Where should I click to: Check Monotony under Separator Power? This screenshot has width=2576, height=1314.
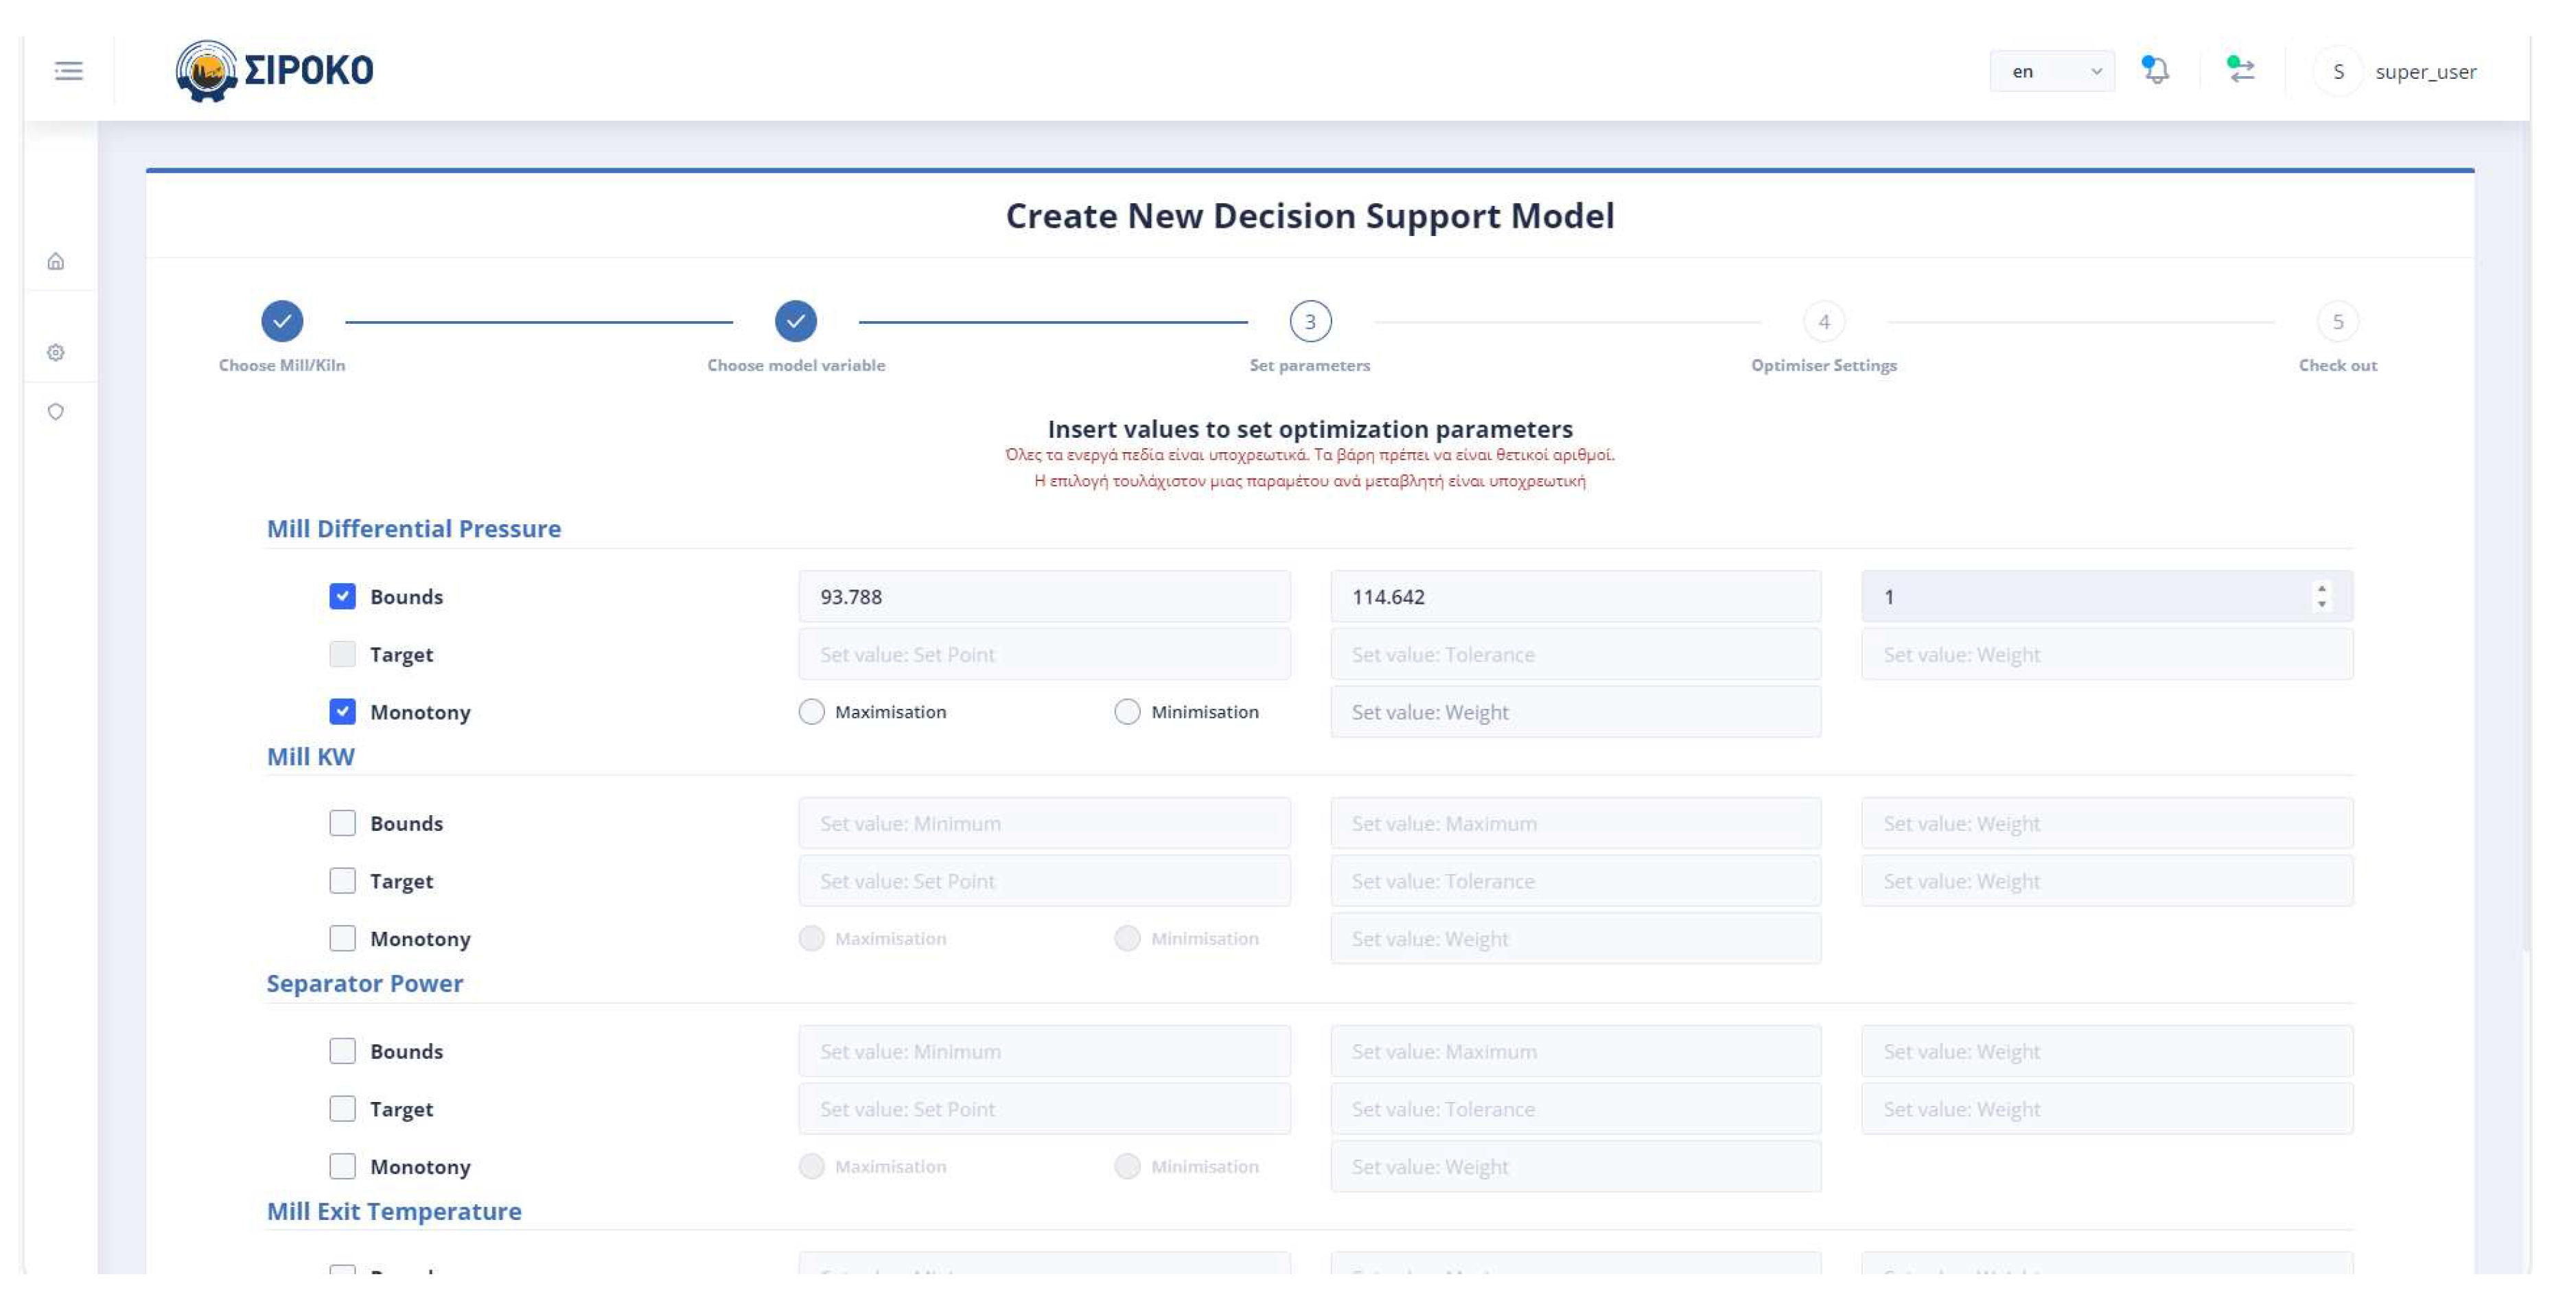pyautogui.click(x=342, y=1167)
